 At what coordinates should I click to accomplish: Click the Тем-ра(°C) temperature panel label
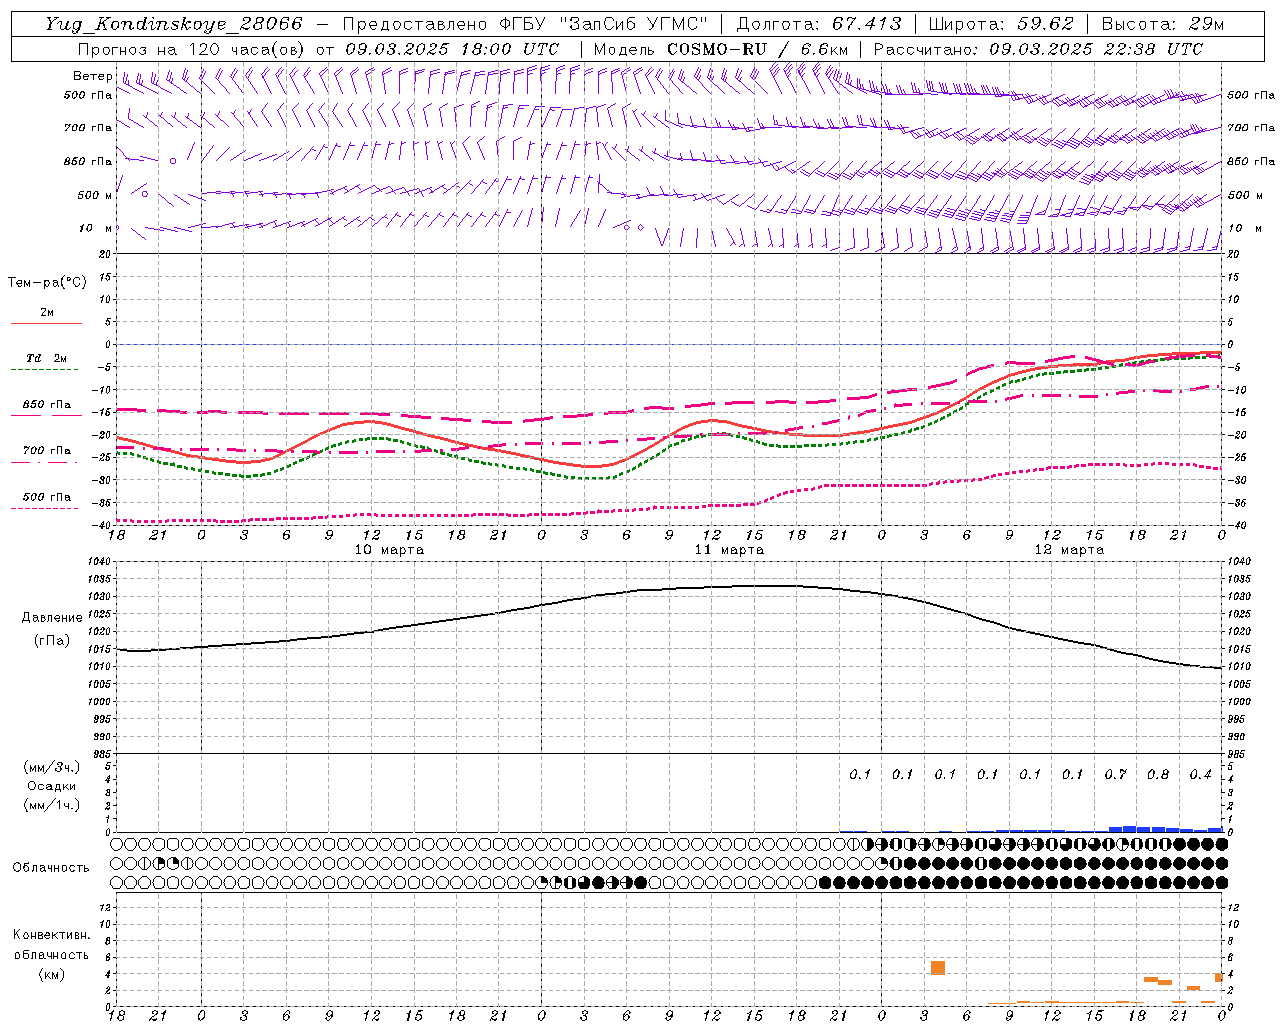47,283
